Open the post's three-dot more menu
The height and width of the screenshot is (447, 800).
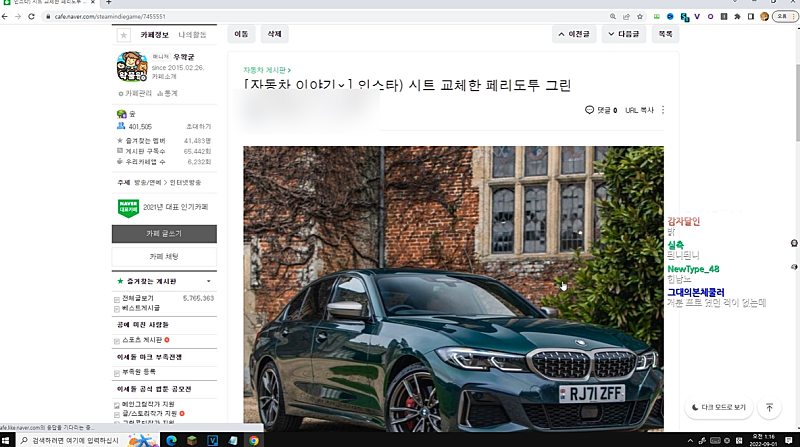pos(663,110)
